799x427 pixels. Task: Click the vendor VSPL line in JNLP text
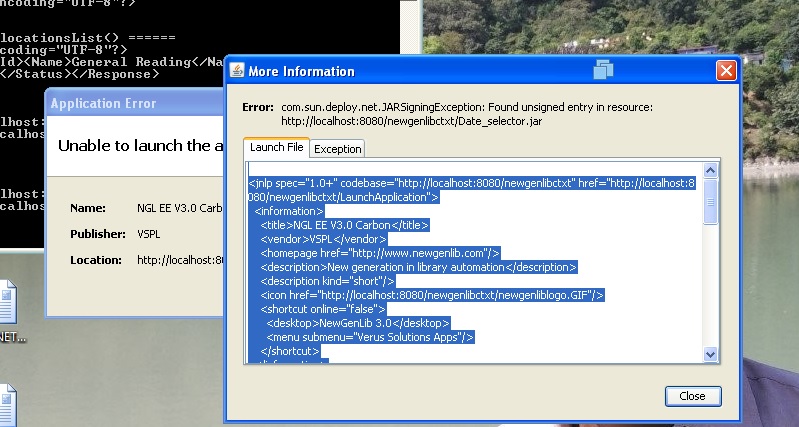click(x=324, y=240)
